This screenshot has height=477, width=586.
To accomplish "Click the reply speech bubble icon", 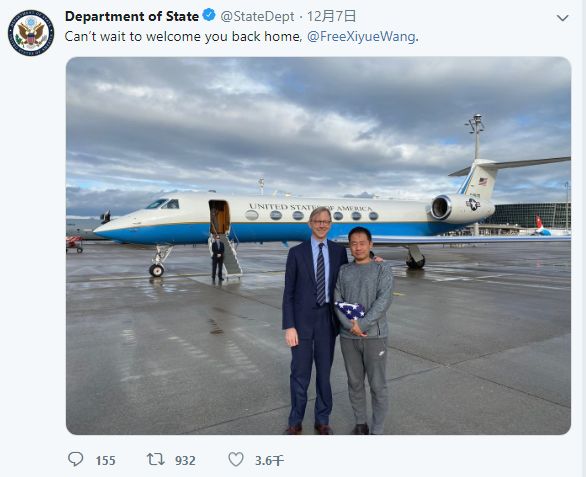I will point(75,459).
